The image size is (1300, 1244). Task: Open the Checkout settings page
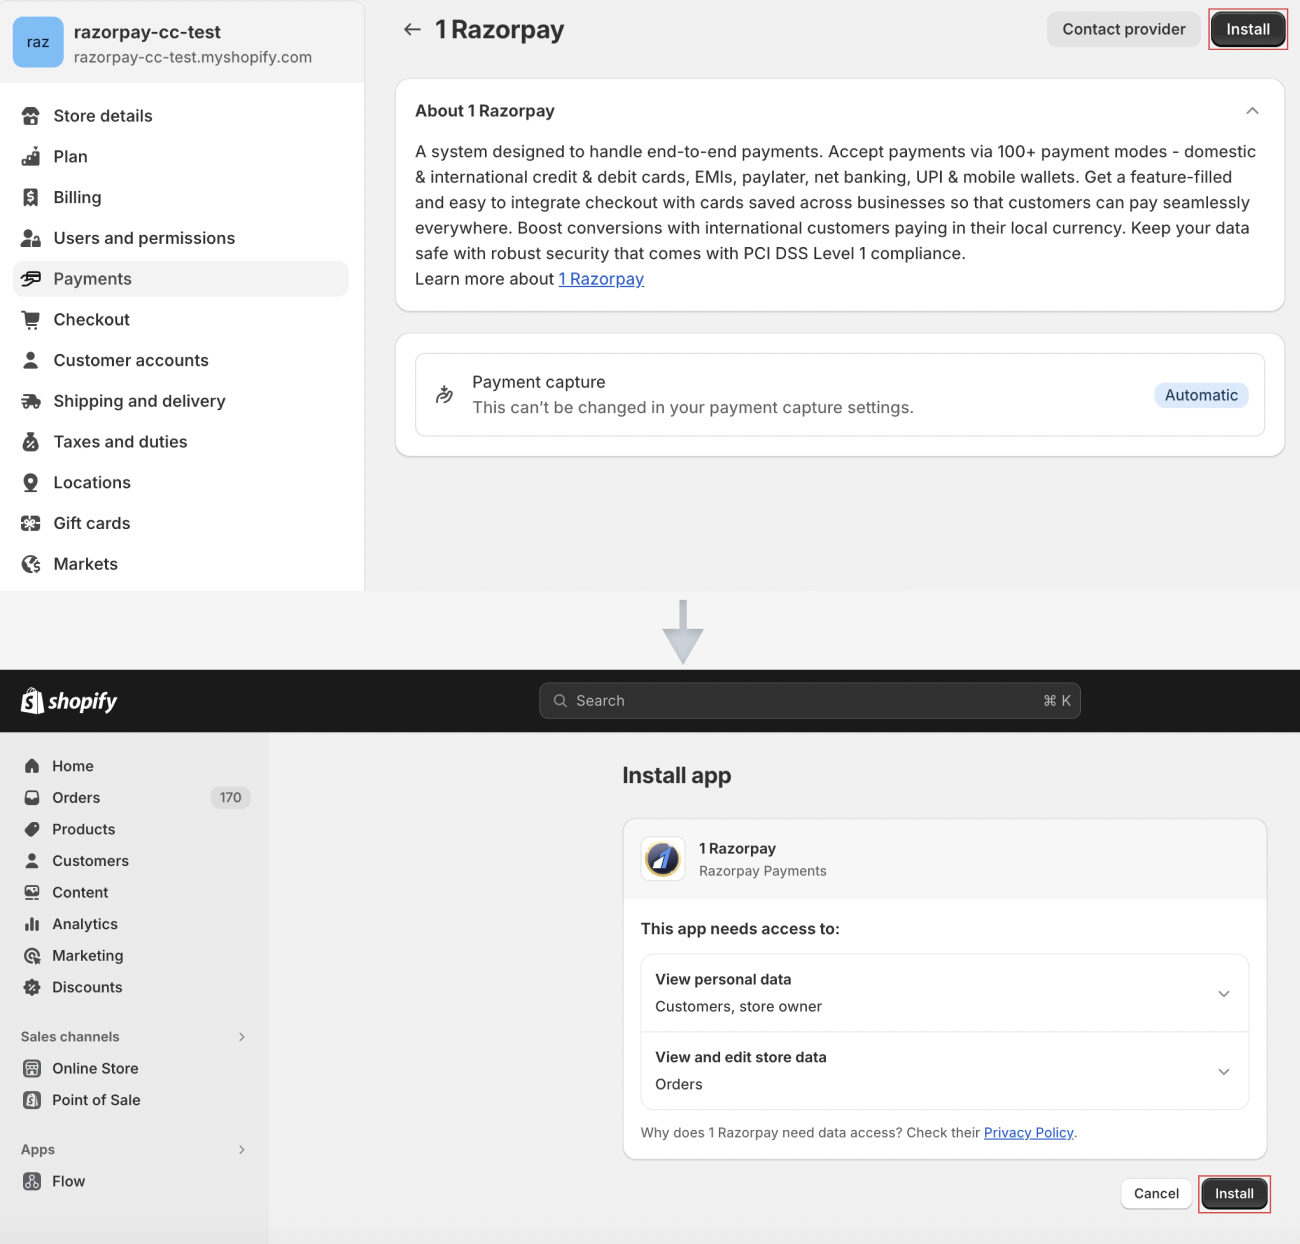181,320
